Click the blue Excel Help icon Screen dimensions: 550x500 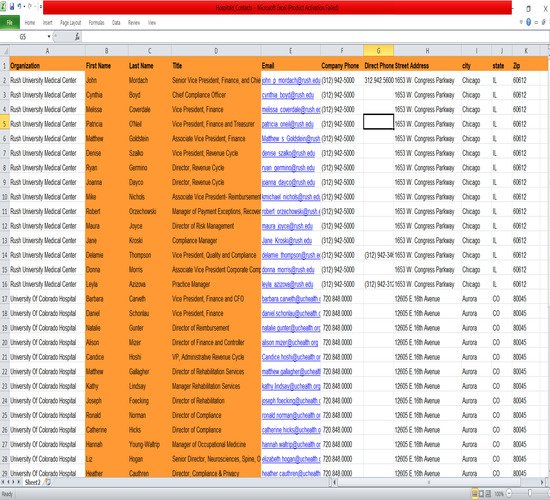pos(528,22)
